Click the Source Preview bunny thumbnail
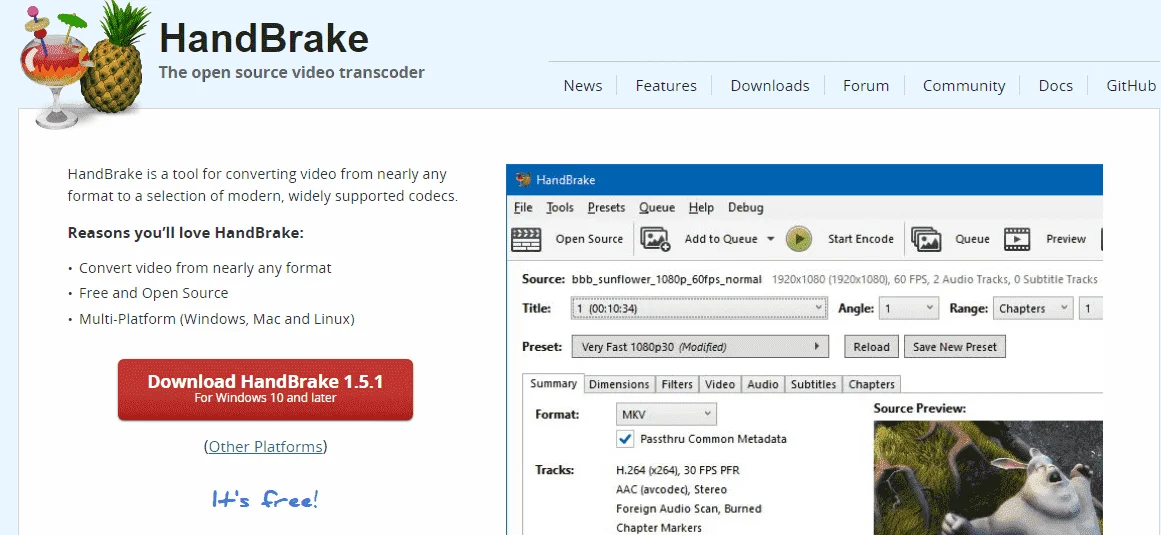The height and width of the screenshot is (535, 1161). 988,478
